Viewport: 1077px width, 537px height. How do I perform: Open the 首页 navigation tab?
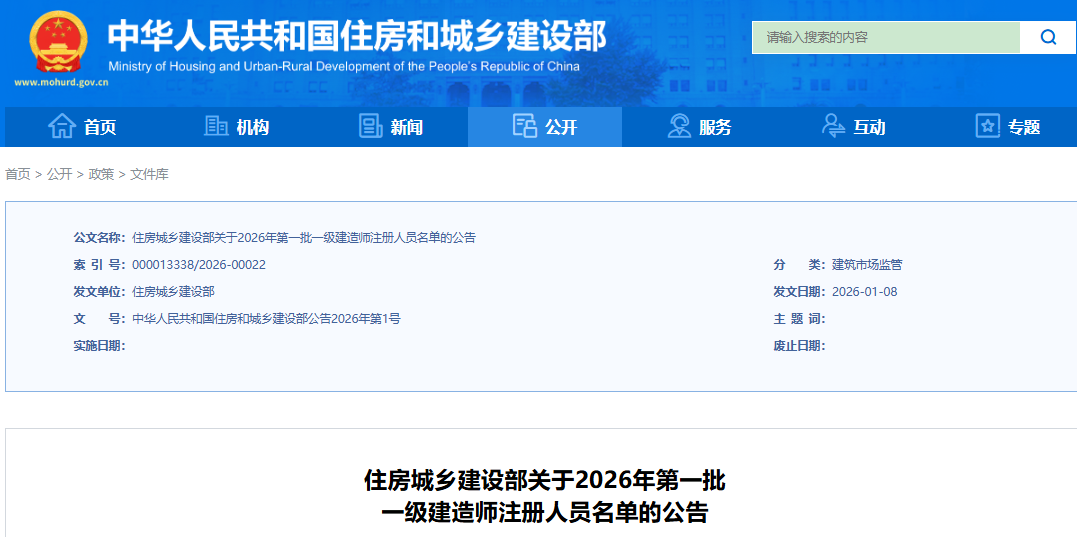click(x=82, y=127)
